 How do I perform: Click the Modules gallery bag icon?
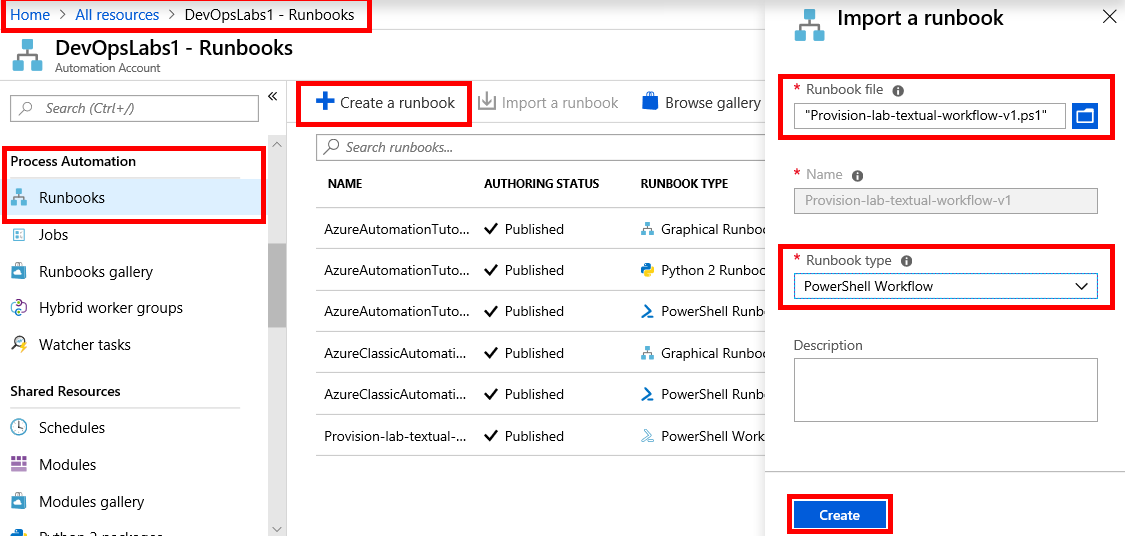coord(19,502)
